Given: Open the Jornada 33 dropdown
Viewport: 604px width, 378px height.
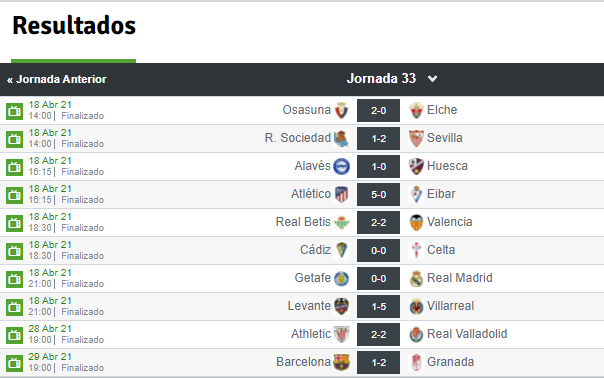Looking at the screenshot, I should [x=392, y=79].
